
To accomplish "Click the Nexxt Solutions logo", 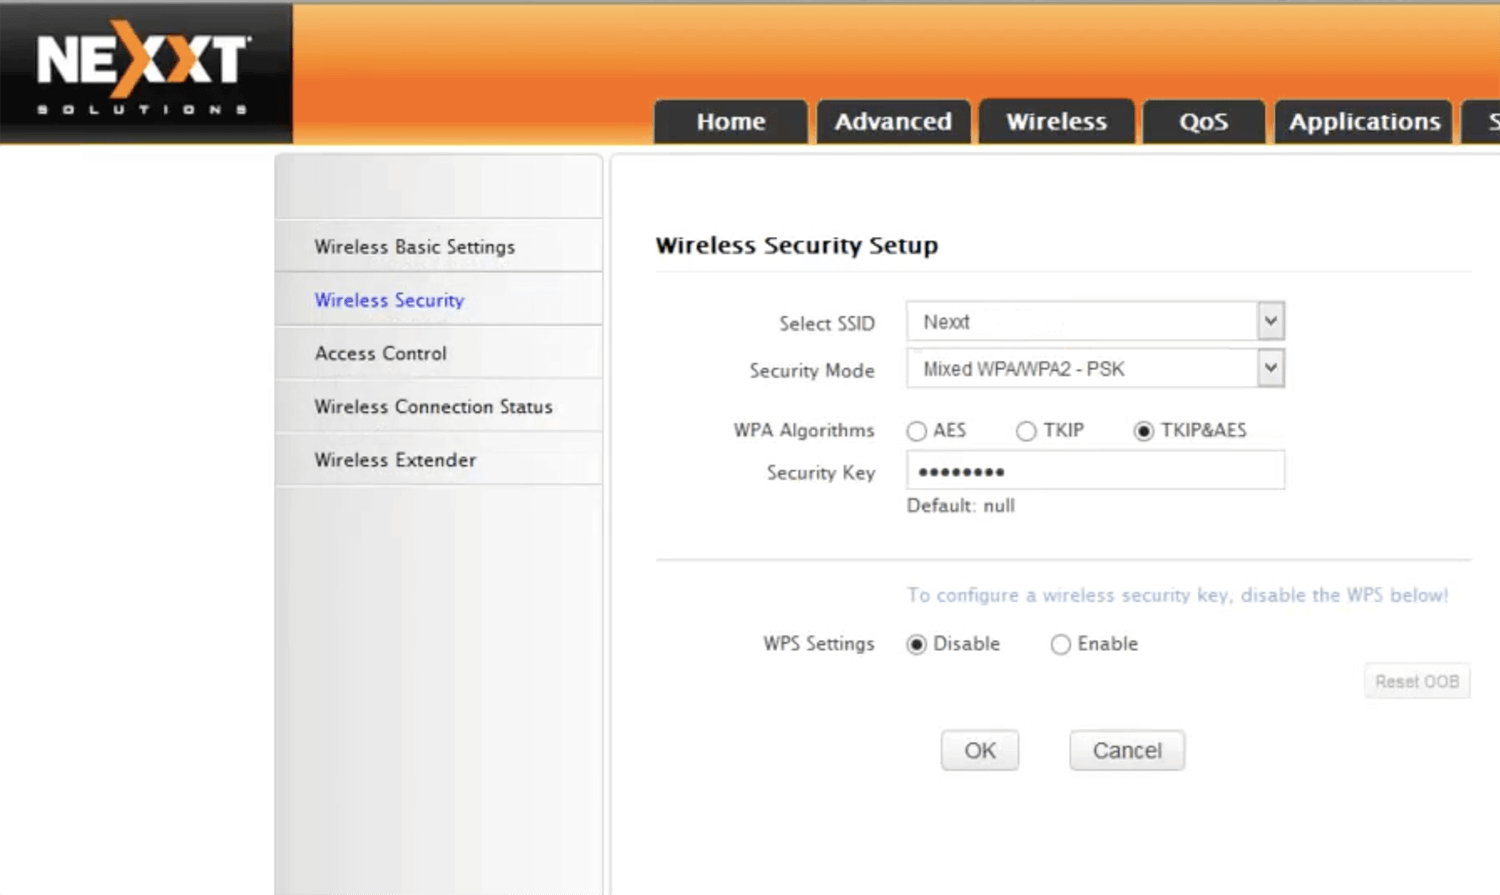I will (x=144, y=72).
